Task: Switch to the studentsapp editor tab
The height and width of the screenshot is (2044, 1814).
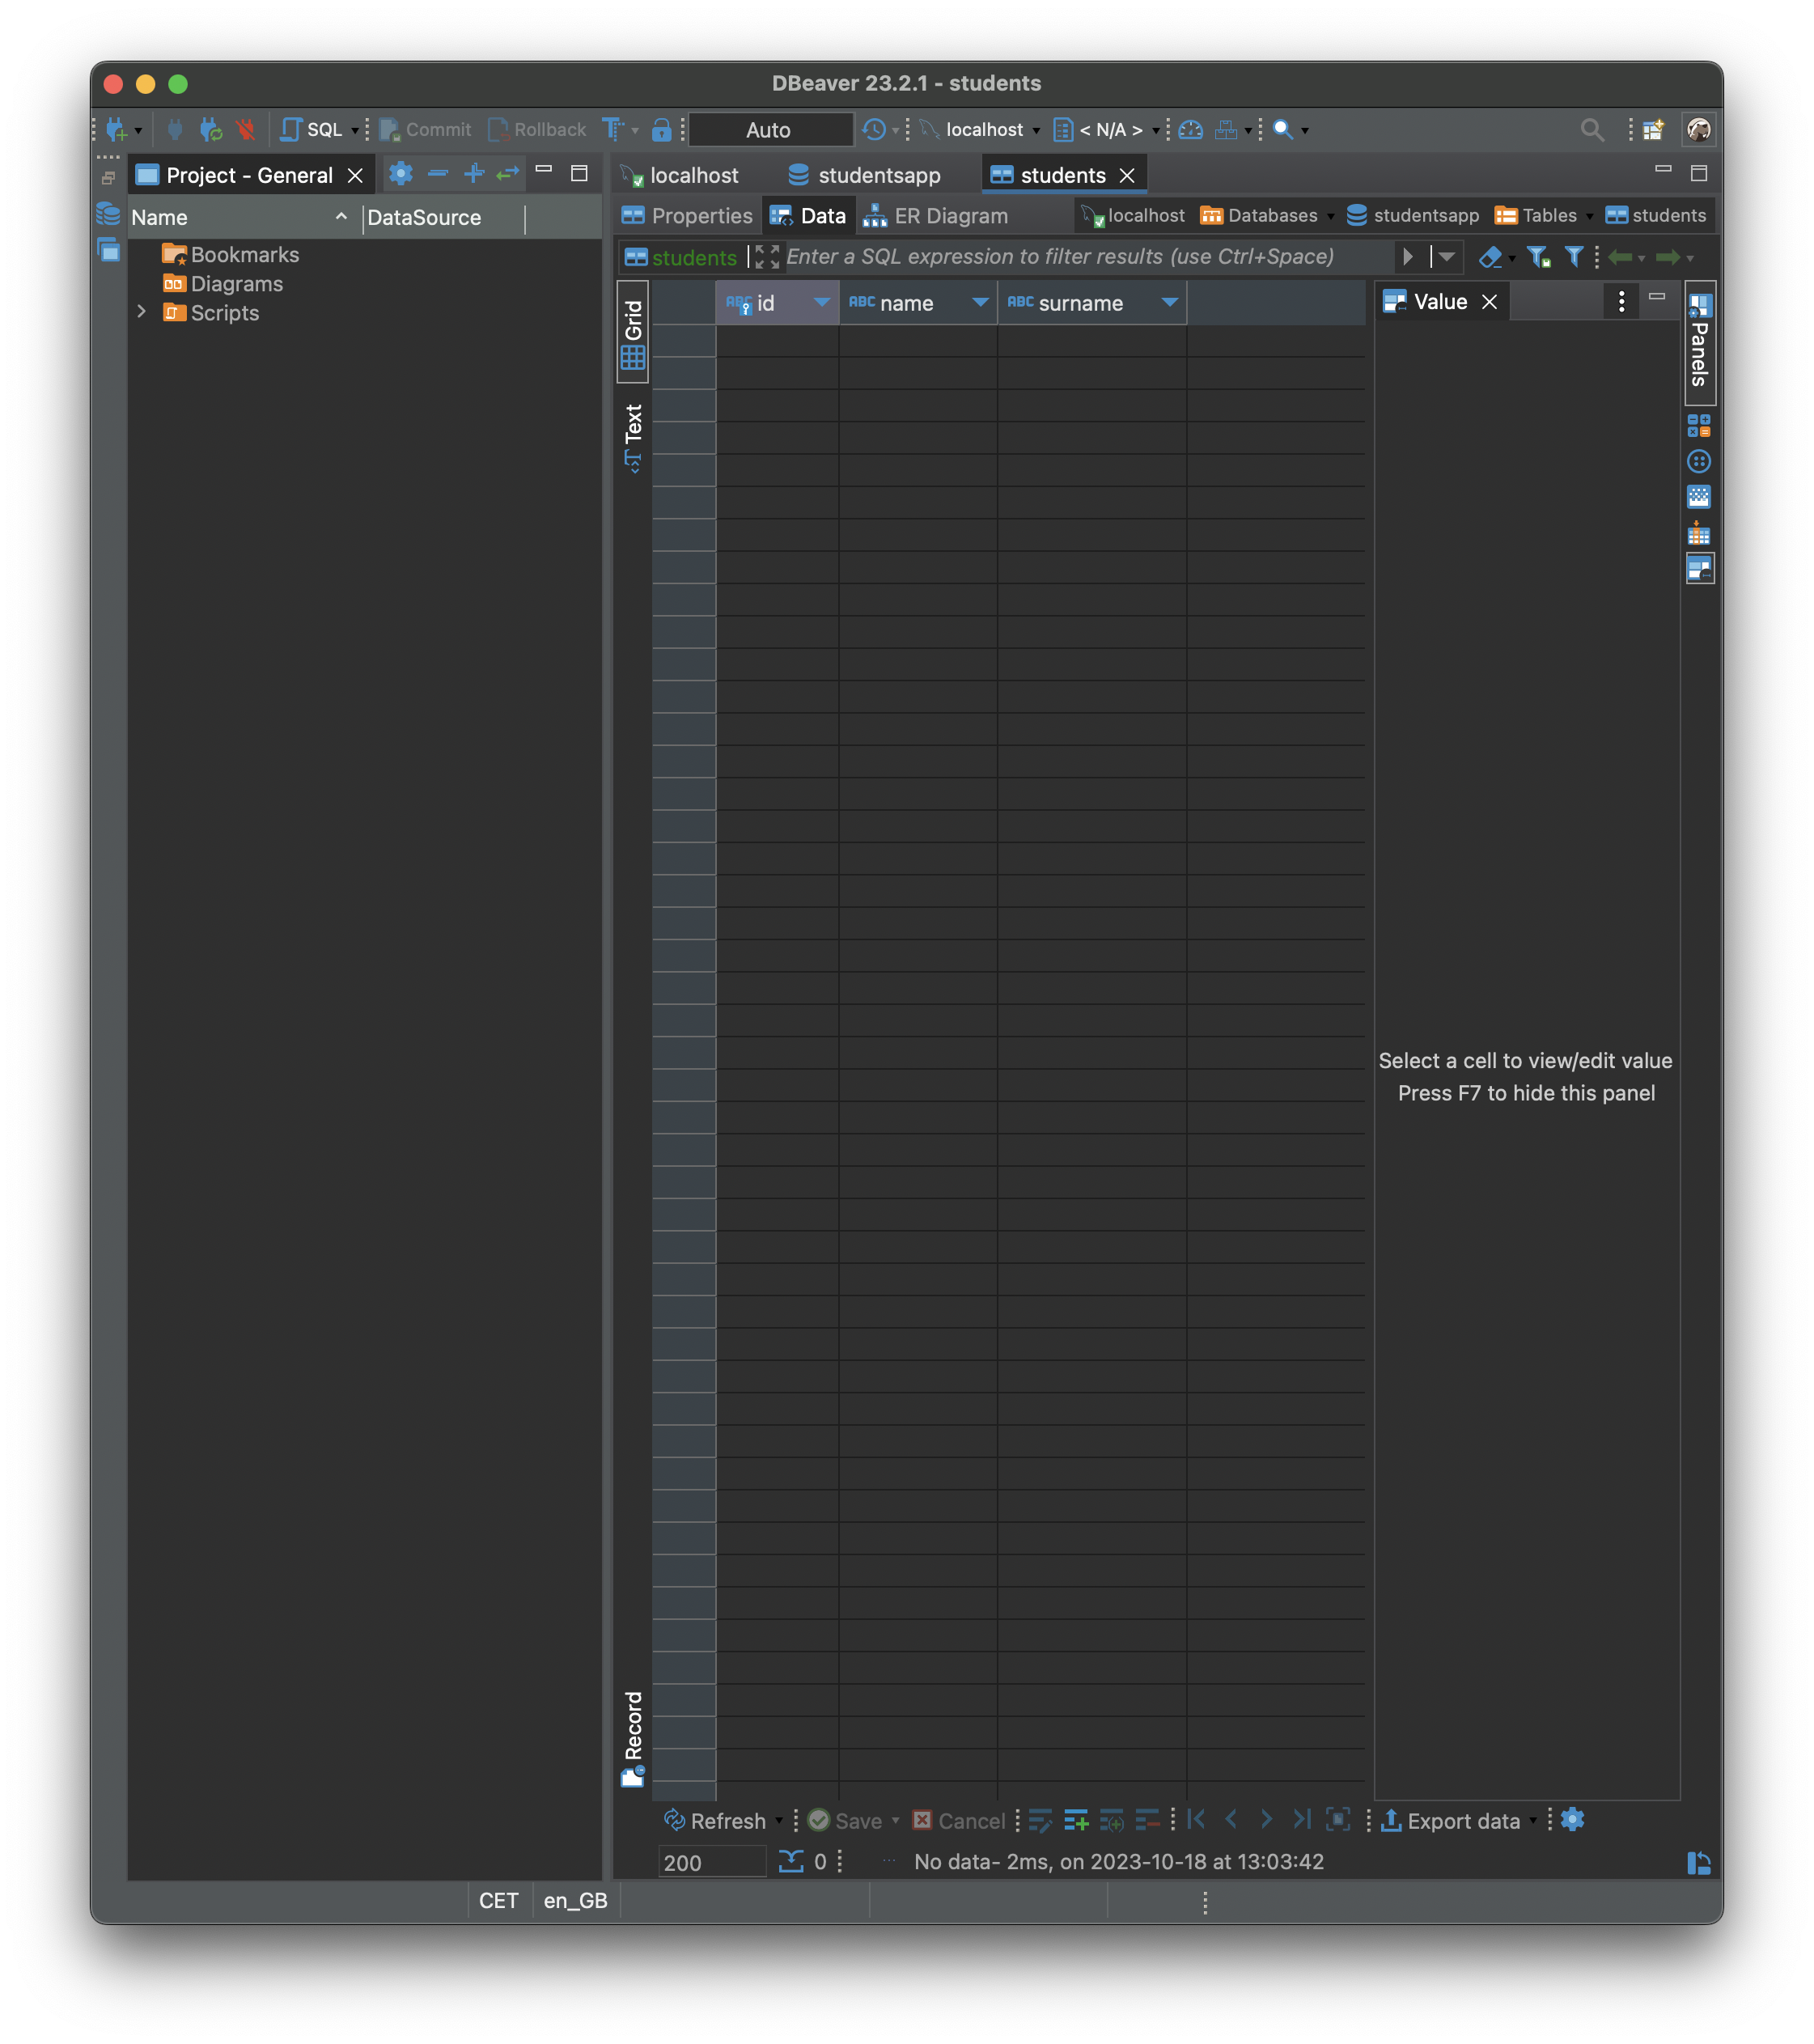Action: 865,175
